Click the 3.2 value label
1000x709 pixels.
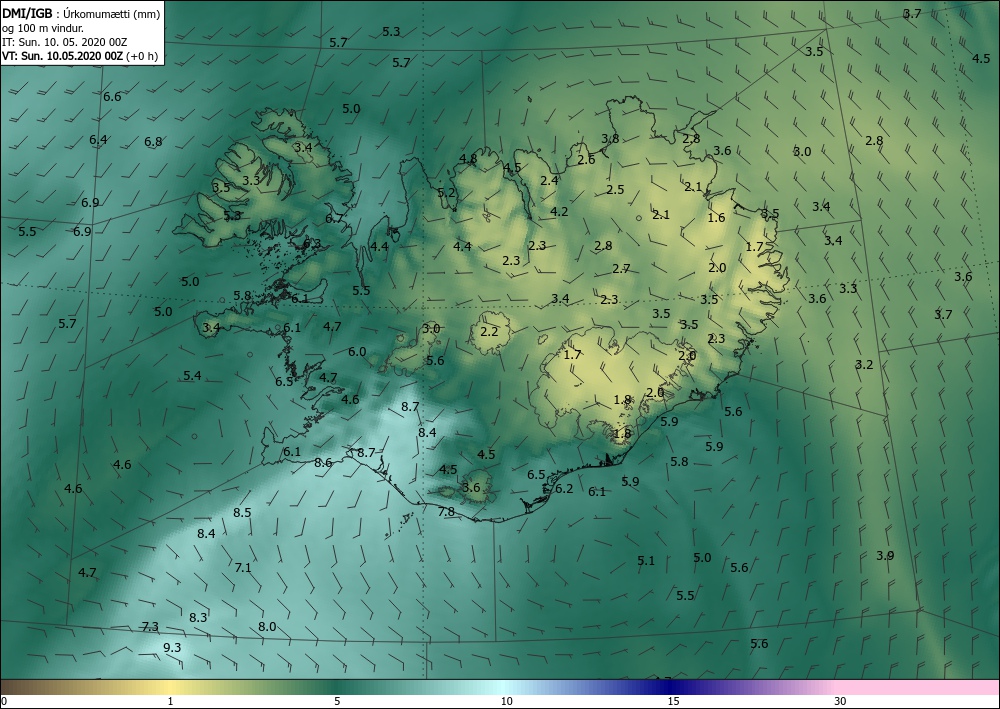click(x=864, y=365)
